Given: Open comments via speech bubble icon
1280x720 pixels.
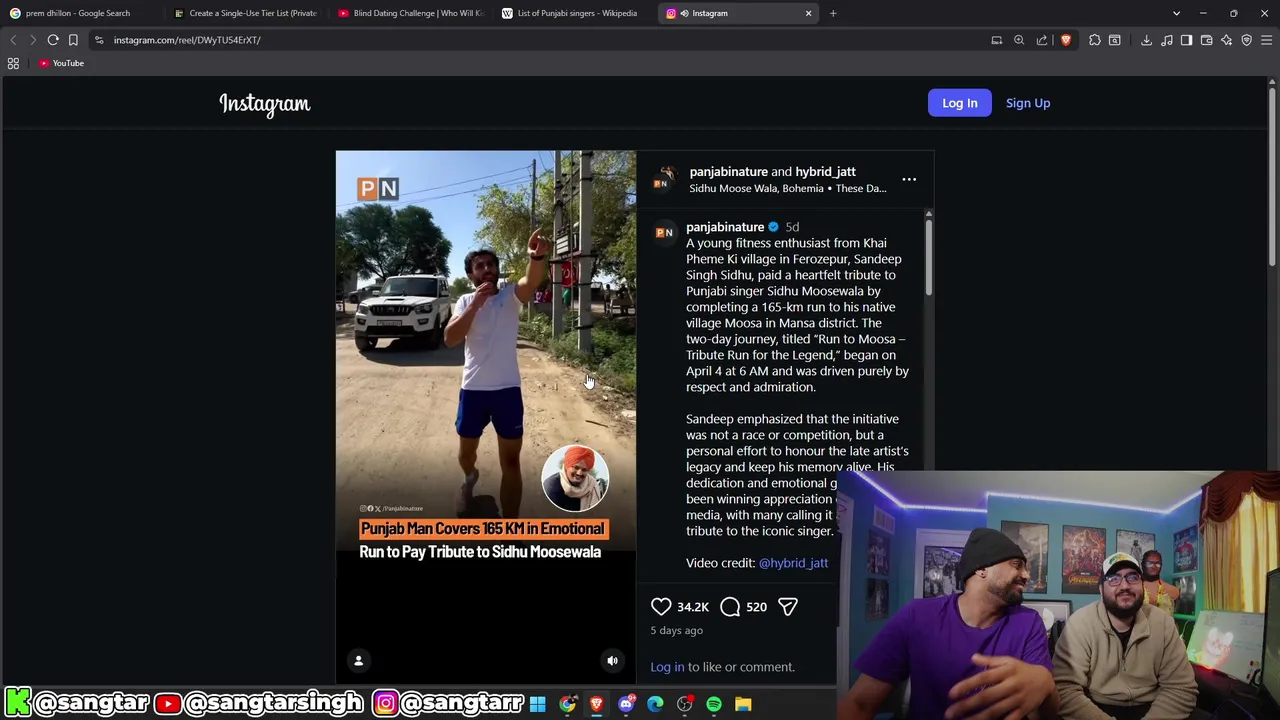Looking at the screenshot, I should click(730, 607).
